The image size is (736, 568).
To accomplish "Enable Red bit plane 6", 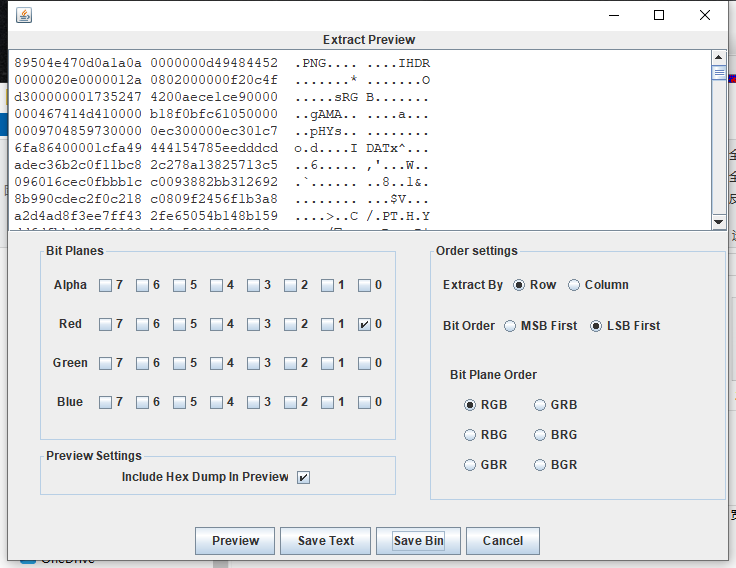I will tap(142, 324).
